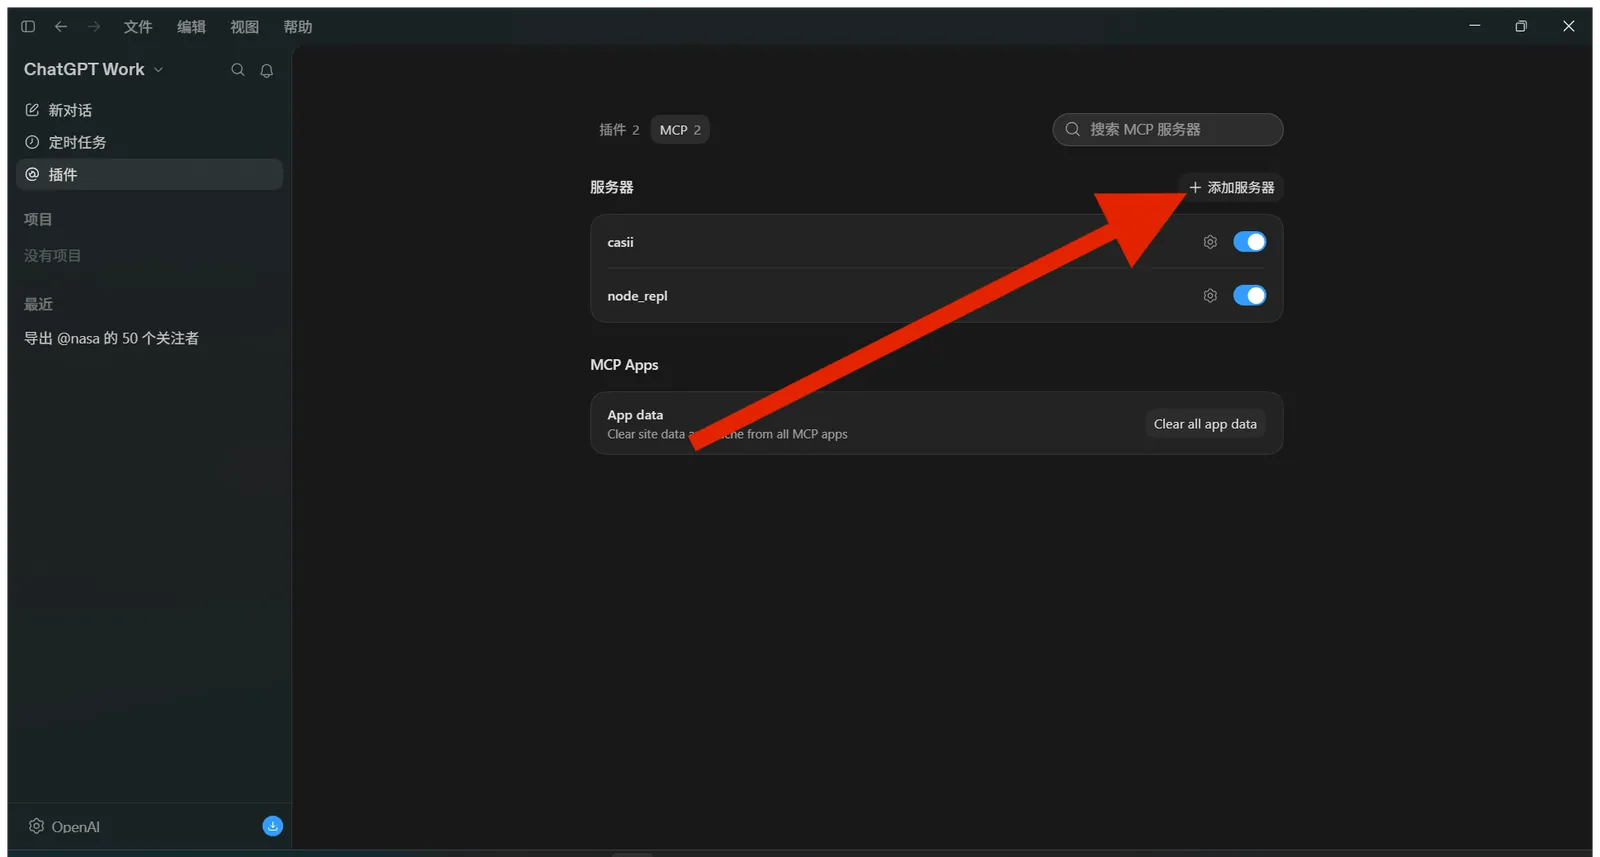Open the 编辑 menu

pyautogui.click(x=191, y=27)
